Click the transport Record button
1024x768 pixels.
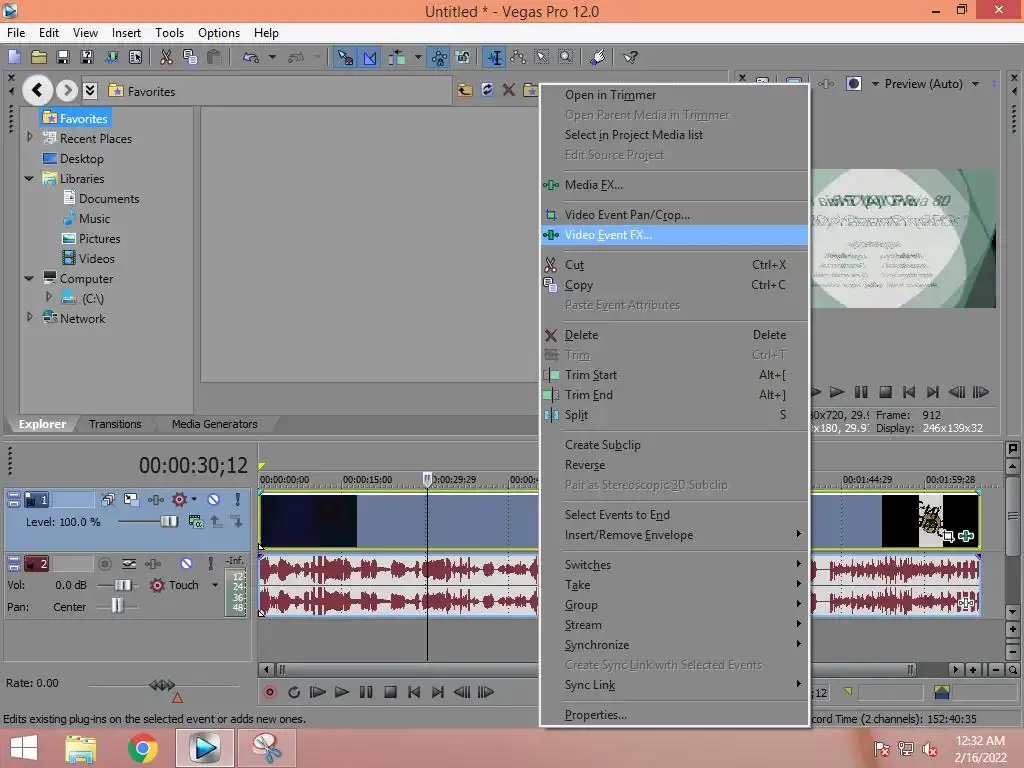coord(270,692)
